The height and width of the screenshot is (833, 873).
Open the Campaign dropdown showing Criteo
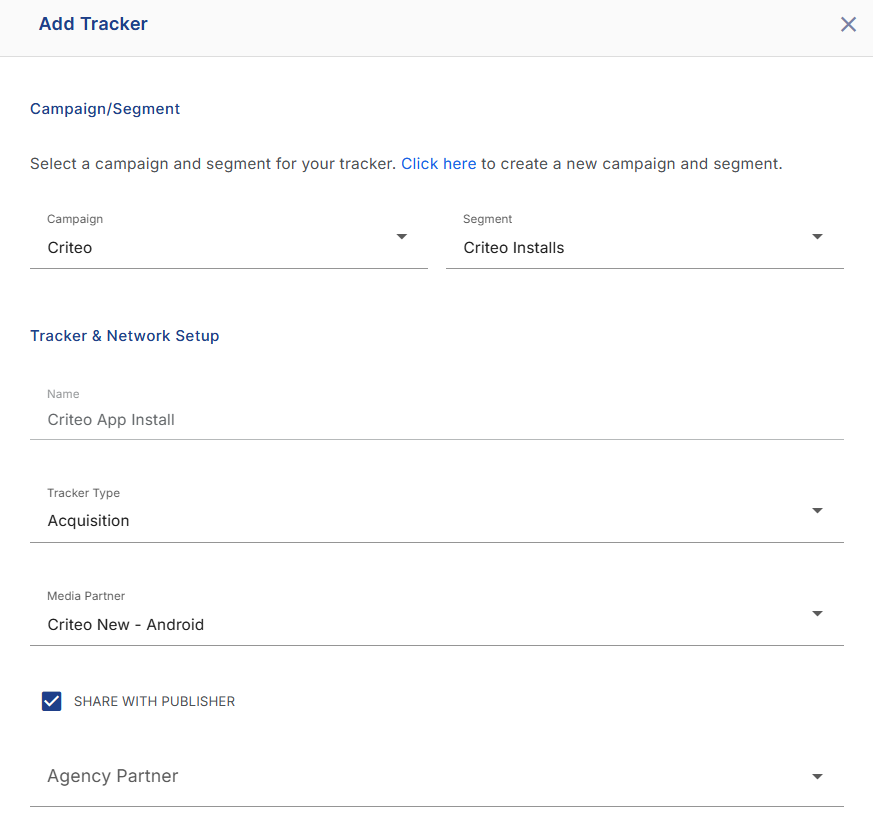228,238
